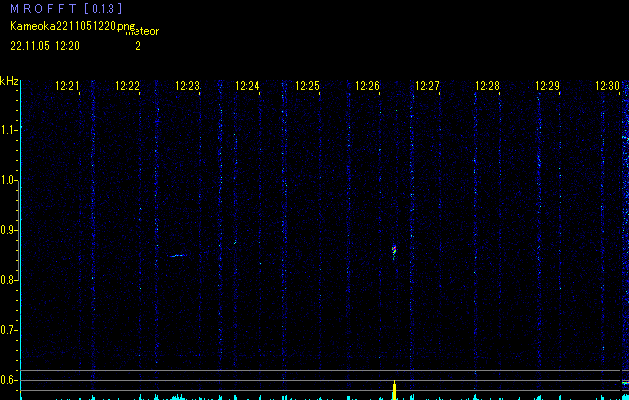Click the 12:28 time marker
Screen dimensions: 629x400
[487, 86]
